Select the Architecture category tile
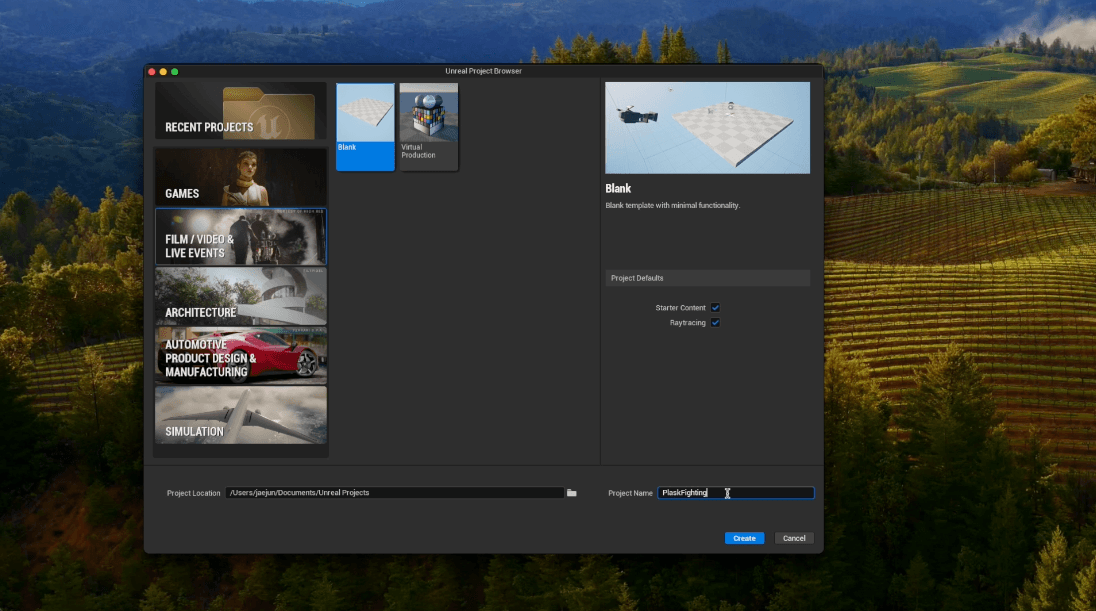The width and height of the screenshot is (1096, 611). (241, 296)
